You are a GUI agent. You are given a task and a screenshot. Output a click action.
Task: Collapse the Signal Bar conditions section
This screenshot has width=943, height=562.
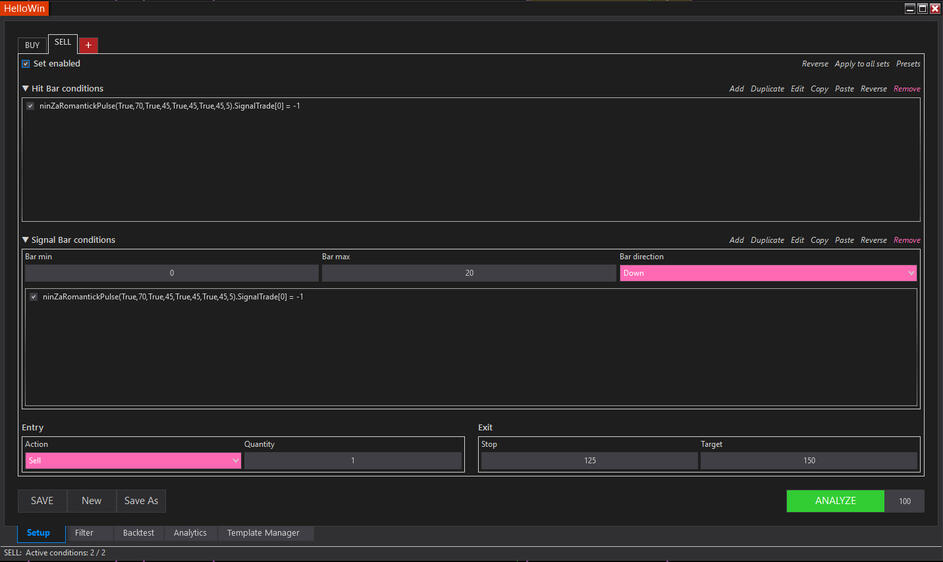click(x=26, y=240)
